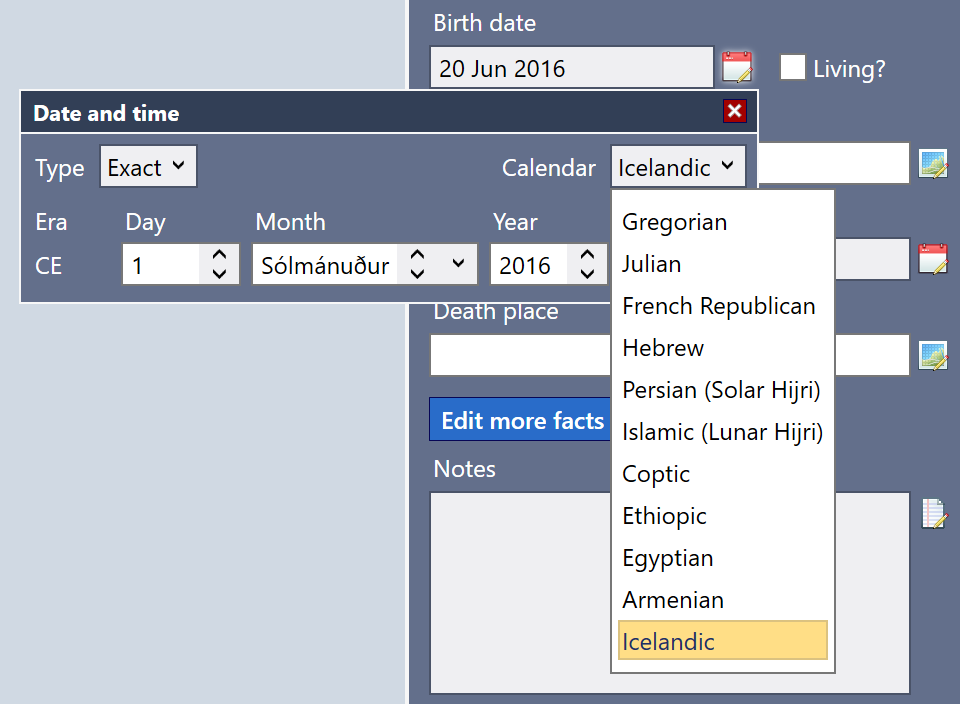The width and height of the screenshot is (960, 704).
Task: Edit the death place using the image-pencil icon
Action: click(933, 354)
